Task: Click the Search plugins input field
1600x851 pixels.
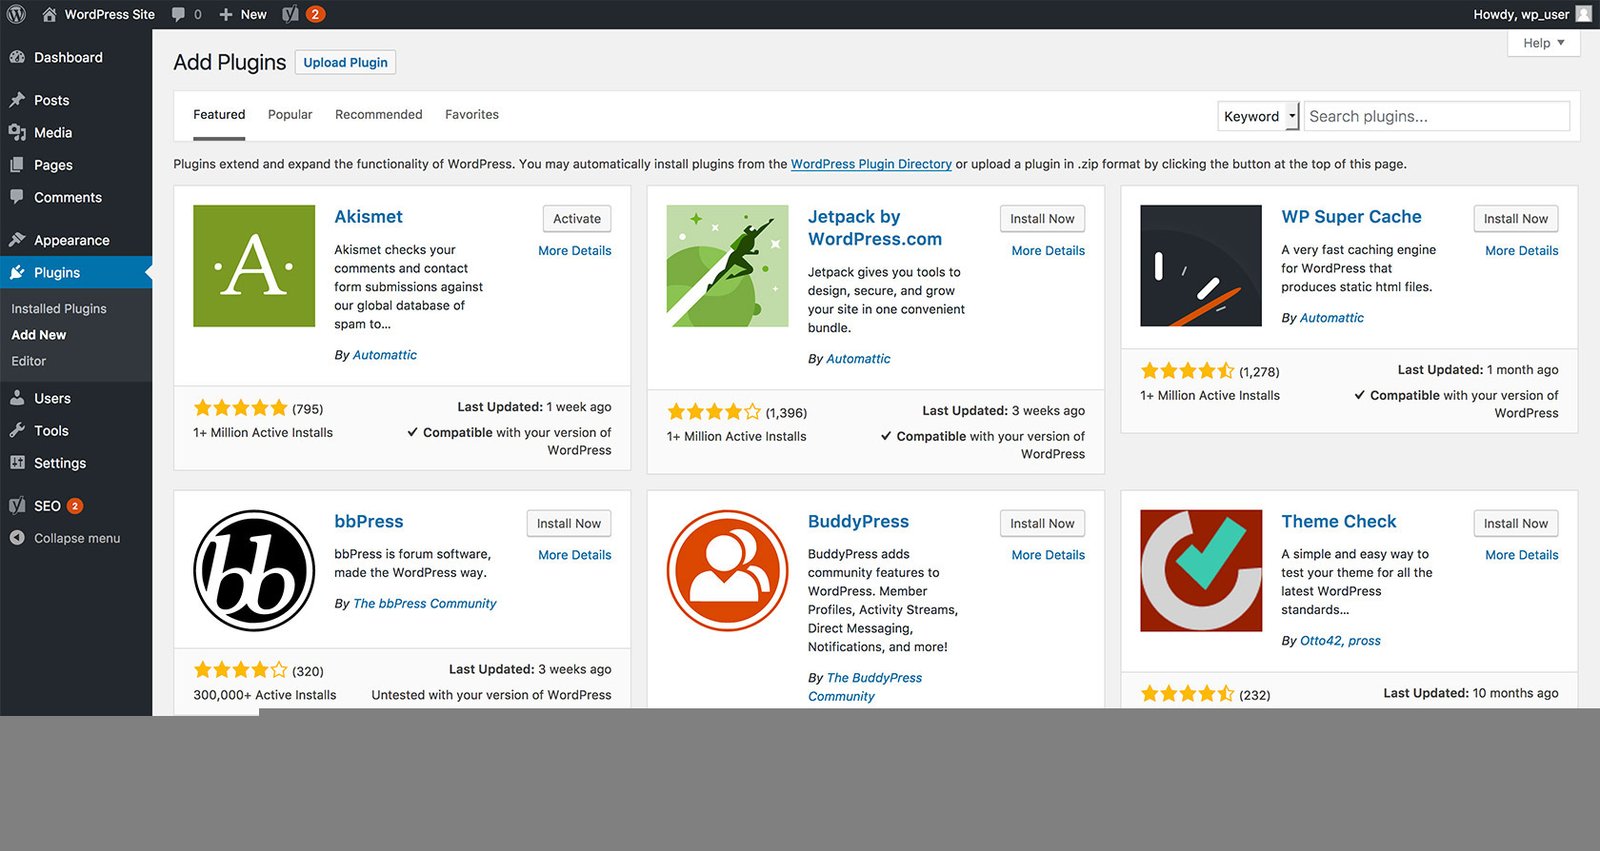Action: coord(1436,116)
